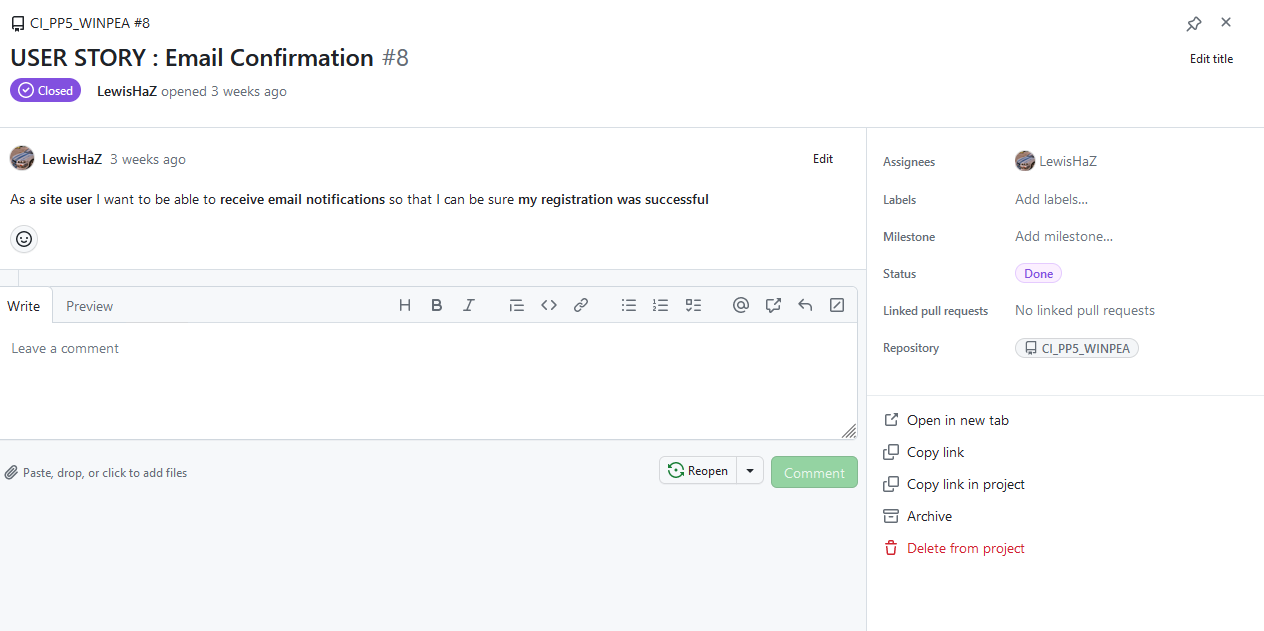The width and height of the screenshot is (1264, 631).
Task: Click LewisHaZ username in comment header
Action: pyautogui.click(x=72, y=159)
